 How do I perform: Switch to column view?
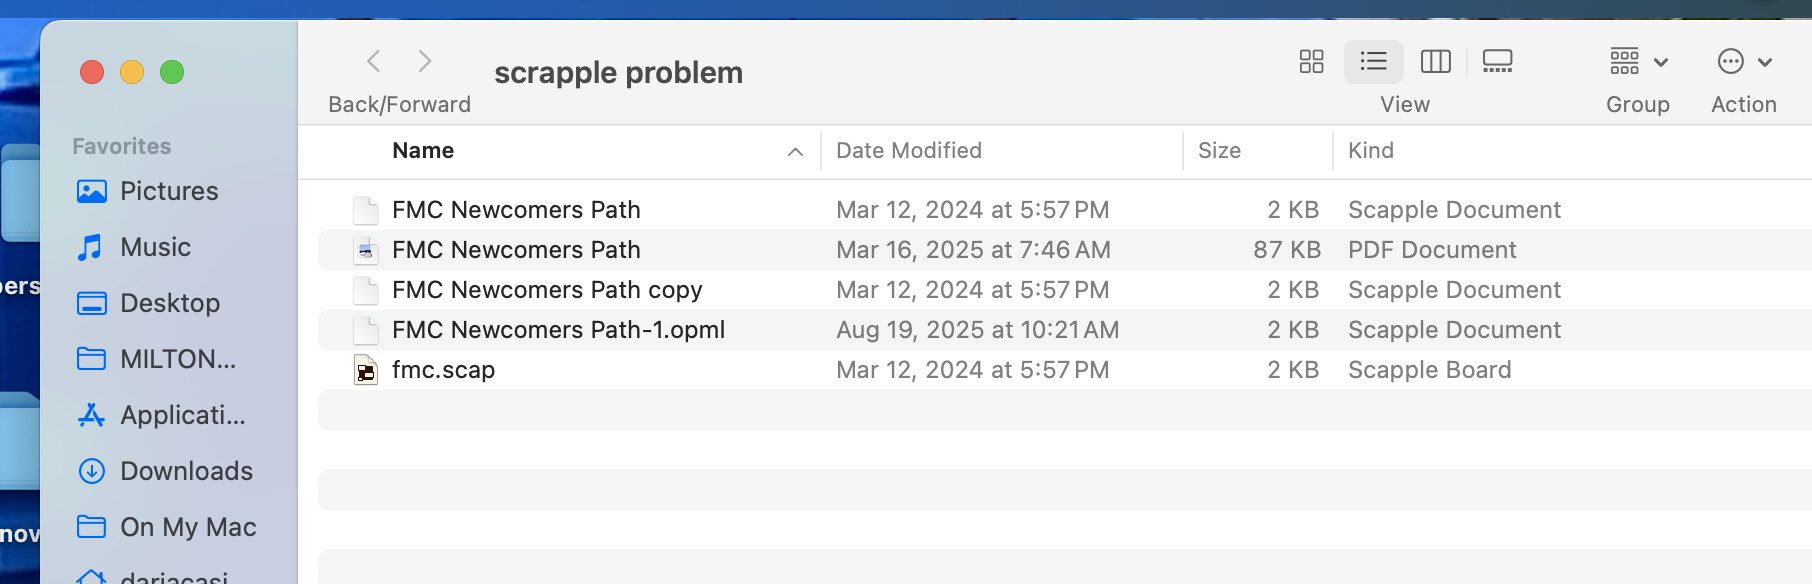(1435, 62)
